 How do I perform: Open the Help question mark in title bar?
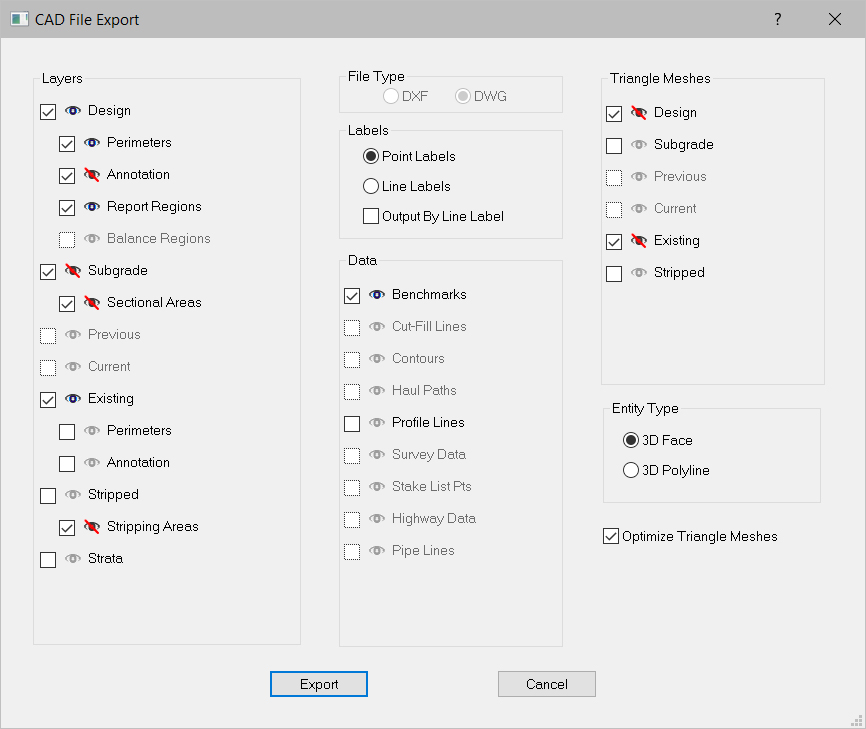tap(777, 20)
